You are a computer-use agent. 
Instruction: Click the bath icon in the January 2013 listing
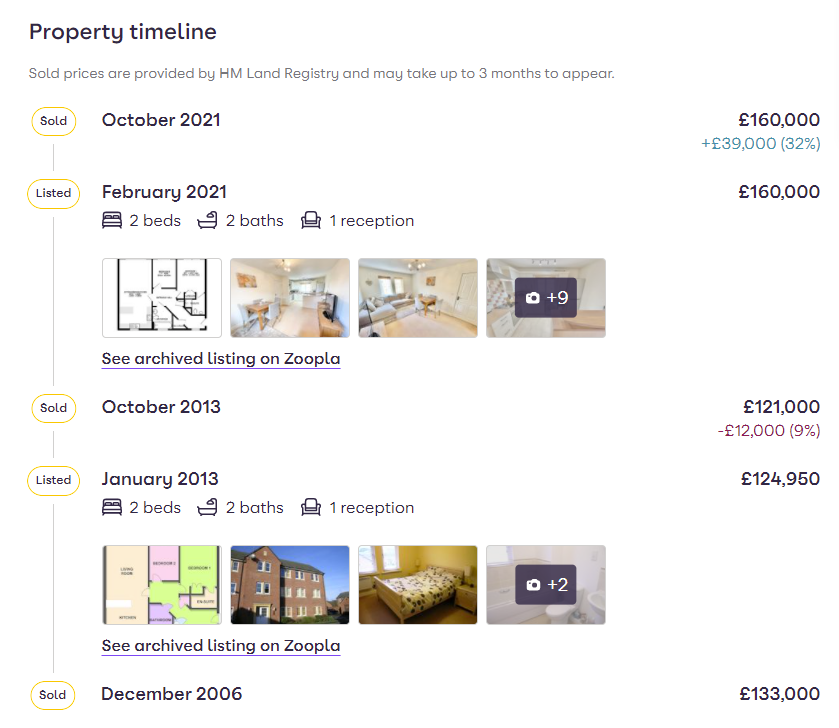[208, 508]
